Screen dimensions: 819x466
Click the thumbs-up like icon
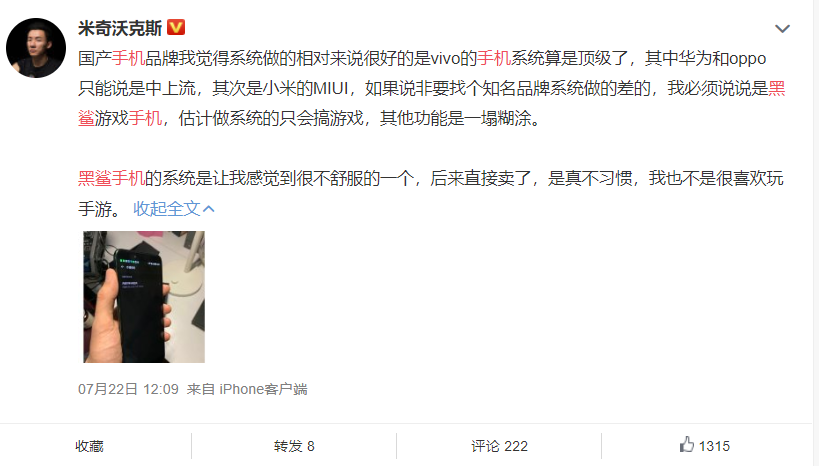[x=686, y=445]
